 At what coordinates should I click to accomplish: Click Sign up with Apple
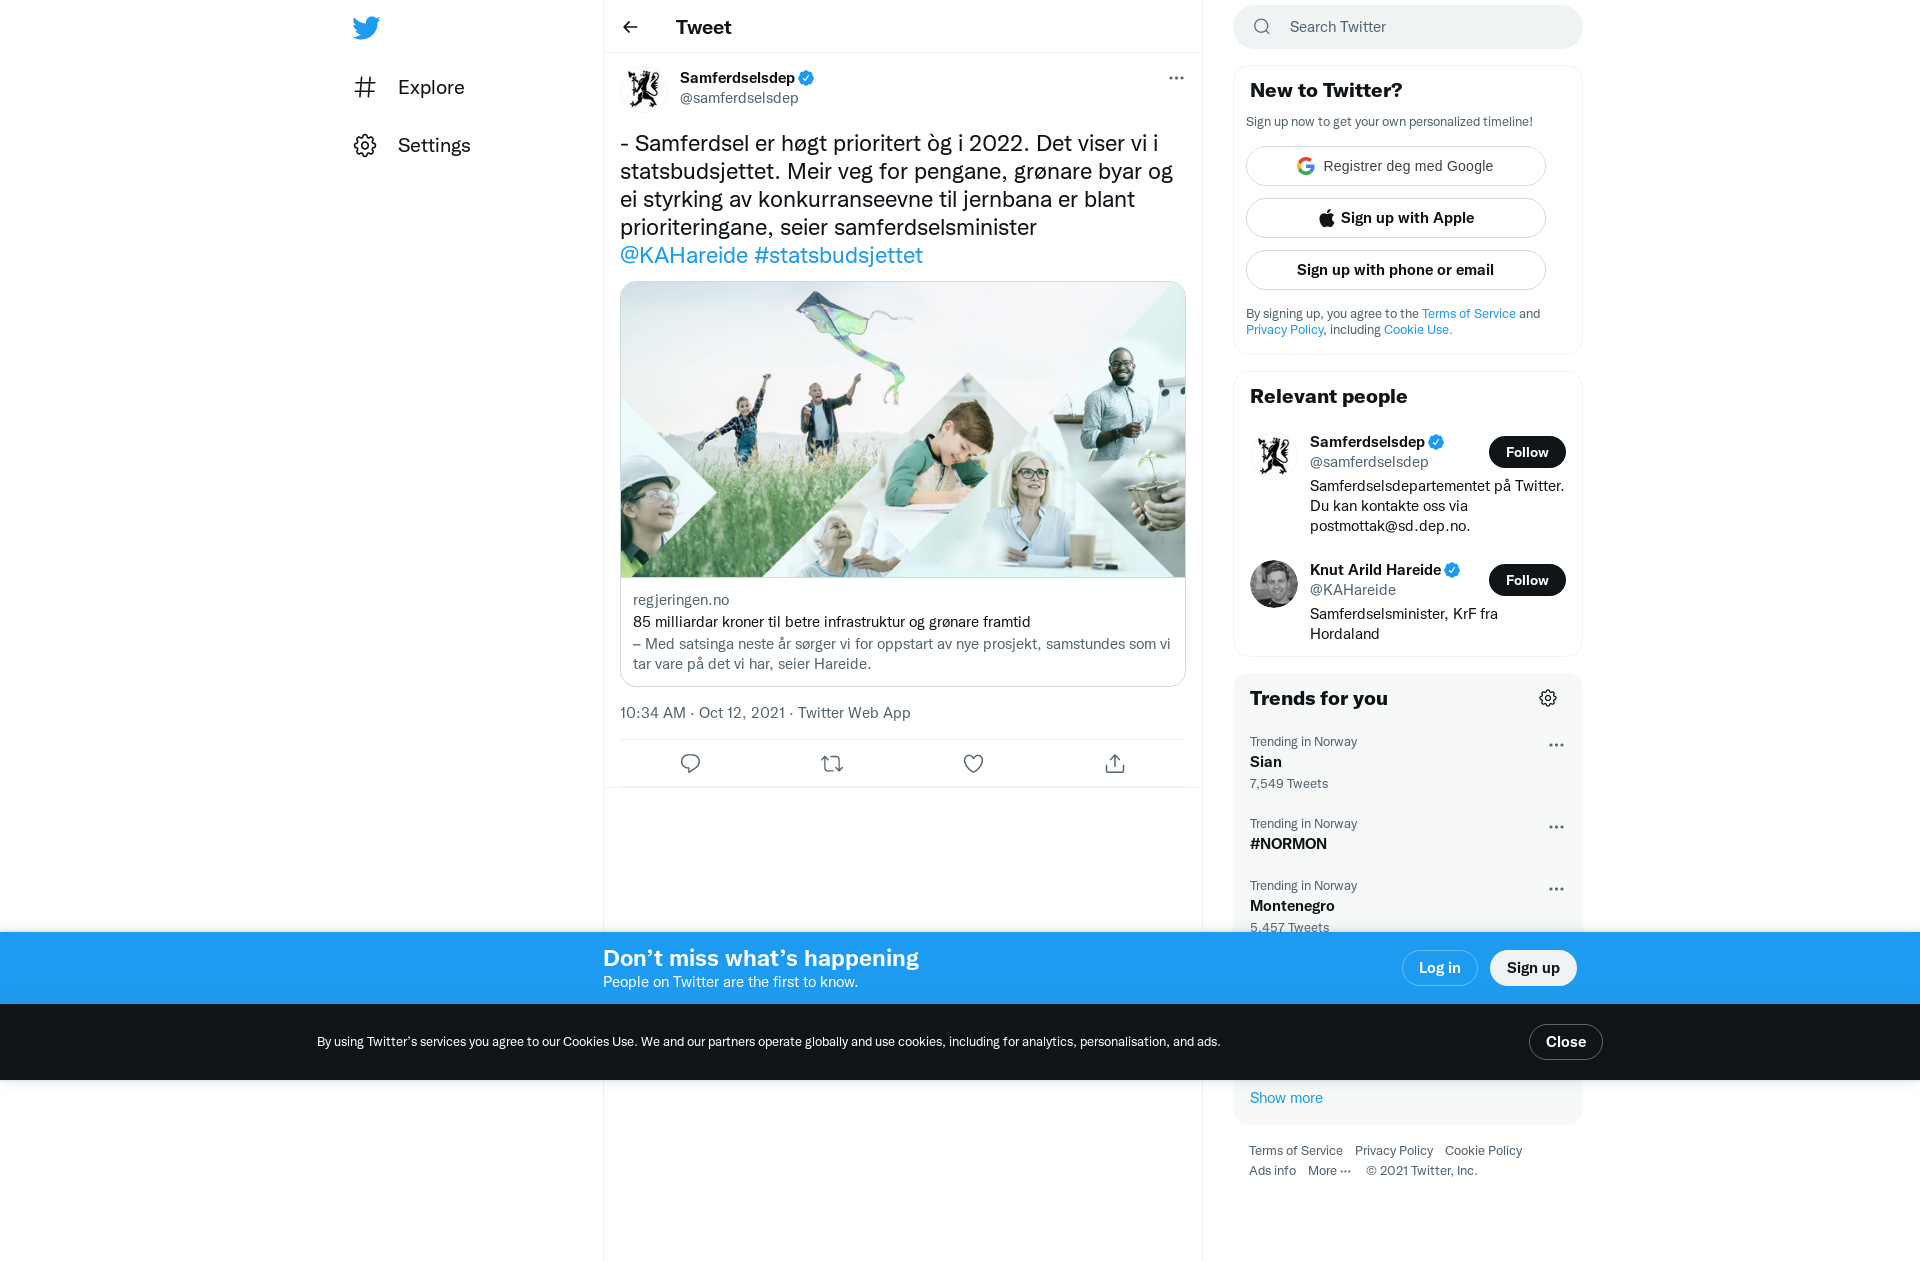tap(1396, 218)
